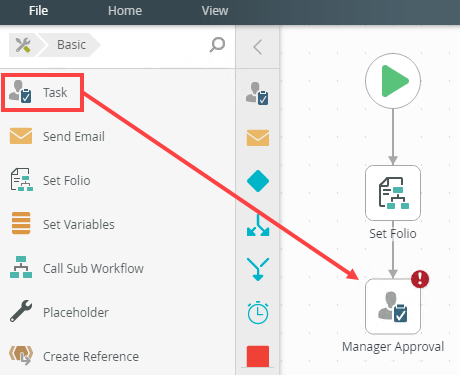Viewport: 460px width, 375px height.
Task: Select the Call Sub Workflow hierarchy icon
Action: [x=21, y=267]
